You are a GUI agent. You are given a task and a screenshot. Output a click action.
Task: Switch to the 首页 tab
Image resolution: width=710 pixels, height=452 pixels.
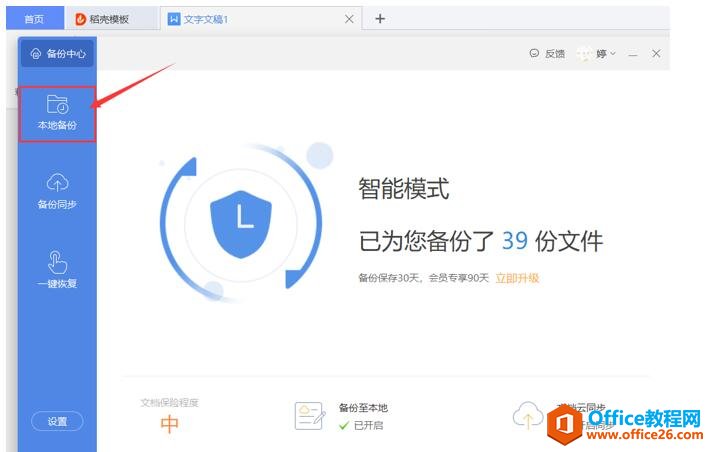click(34, 19)
